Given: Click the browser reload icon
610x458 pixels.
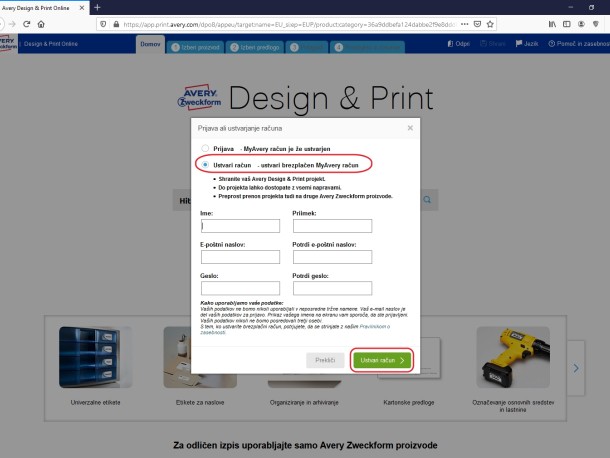Looking at the screenshot, I should click(x=26, y=24).
